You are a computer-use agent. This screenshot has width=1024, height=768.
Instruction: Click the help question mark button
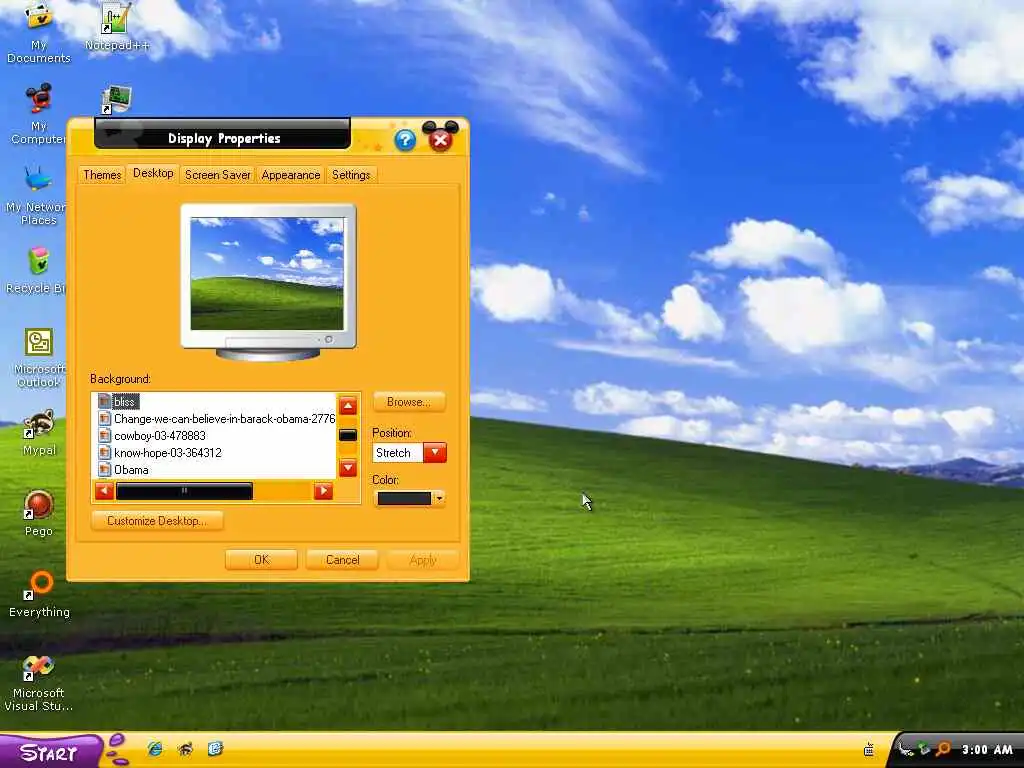[405, 140]
